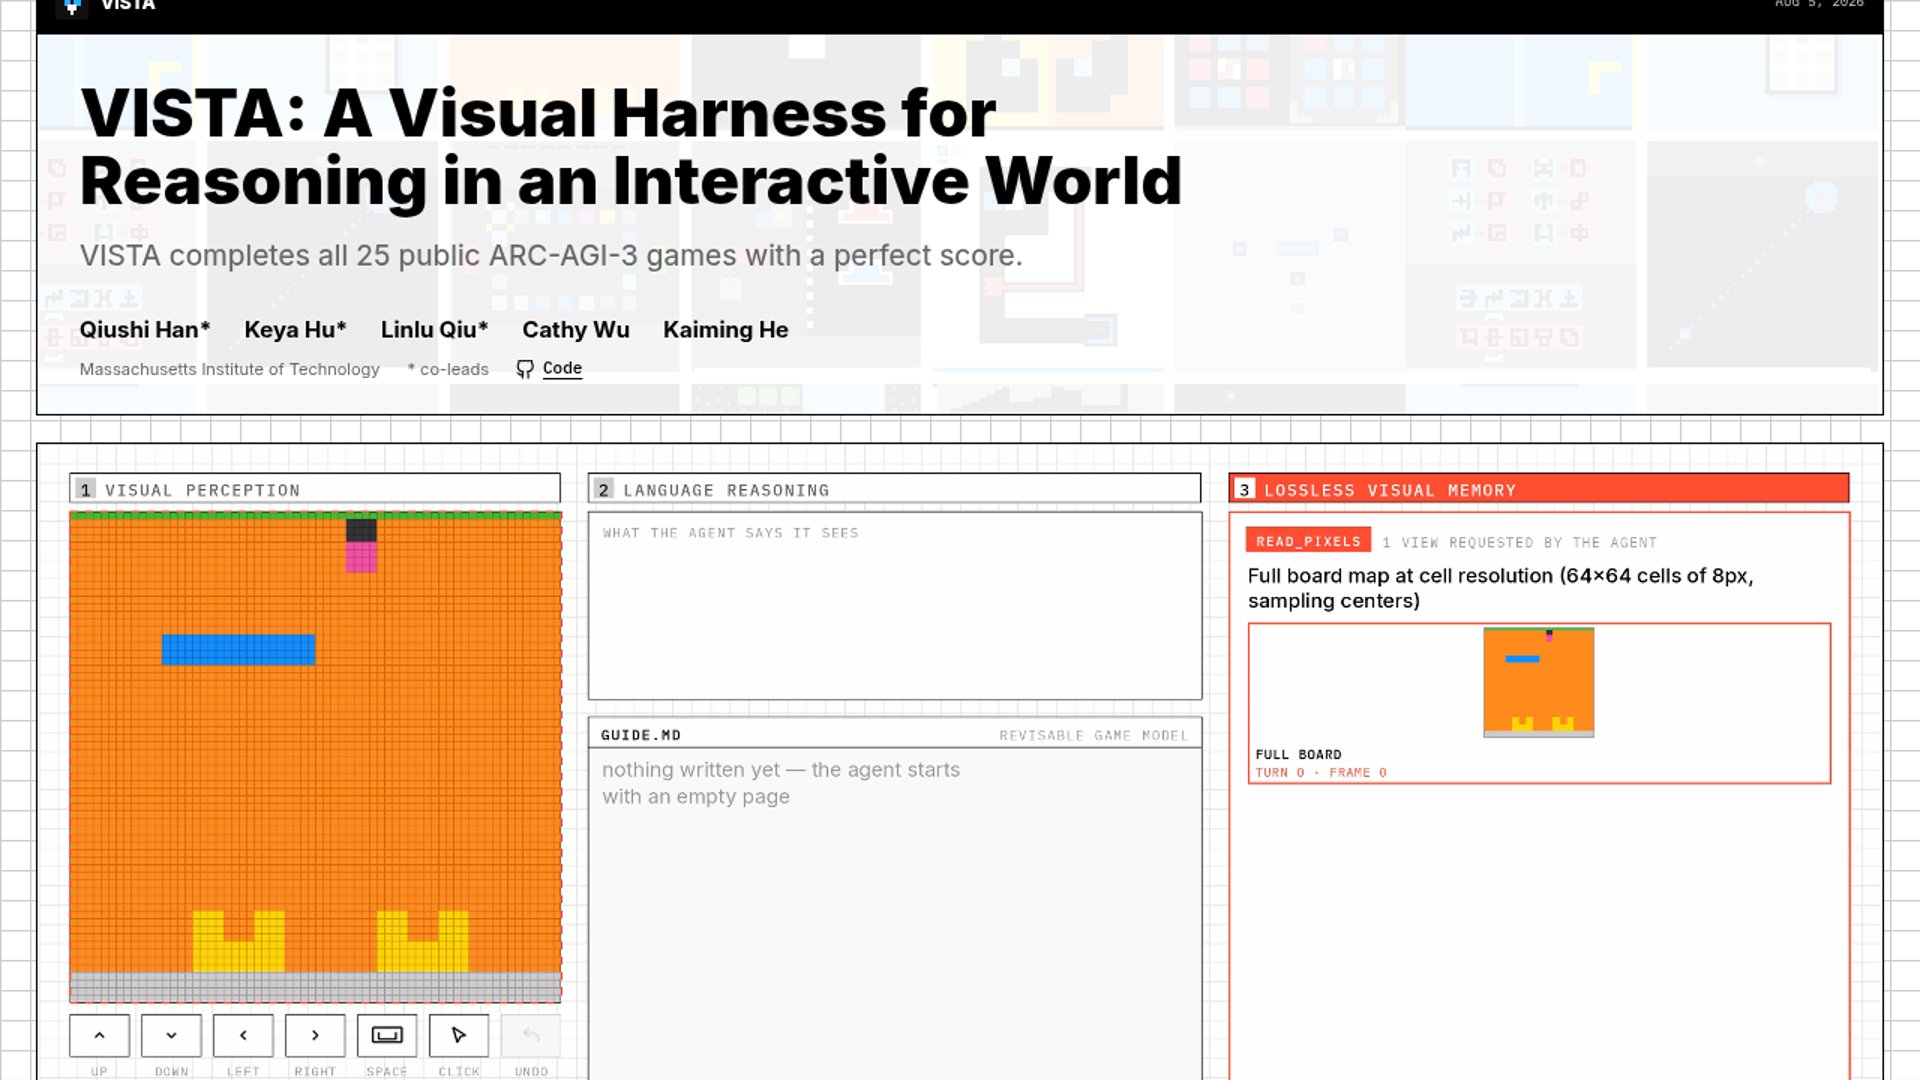
Task: Click the '1 view requested by the agent' label
Action: pyautogui.click(x=1519, y=542)
